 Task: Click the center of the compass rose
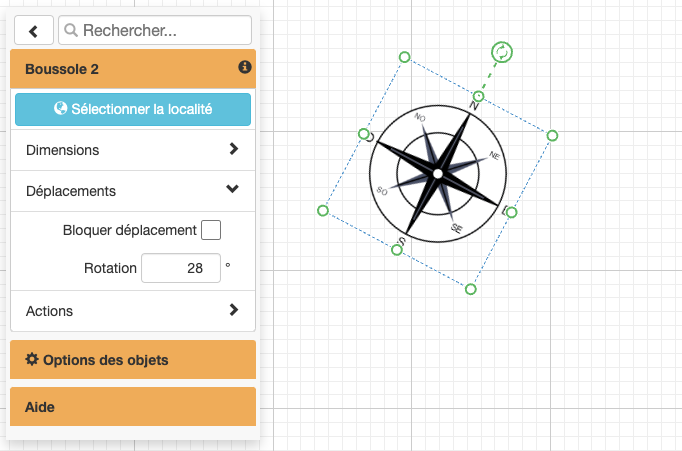[x=437, y=175]
